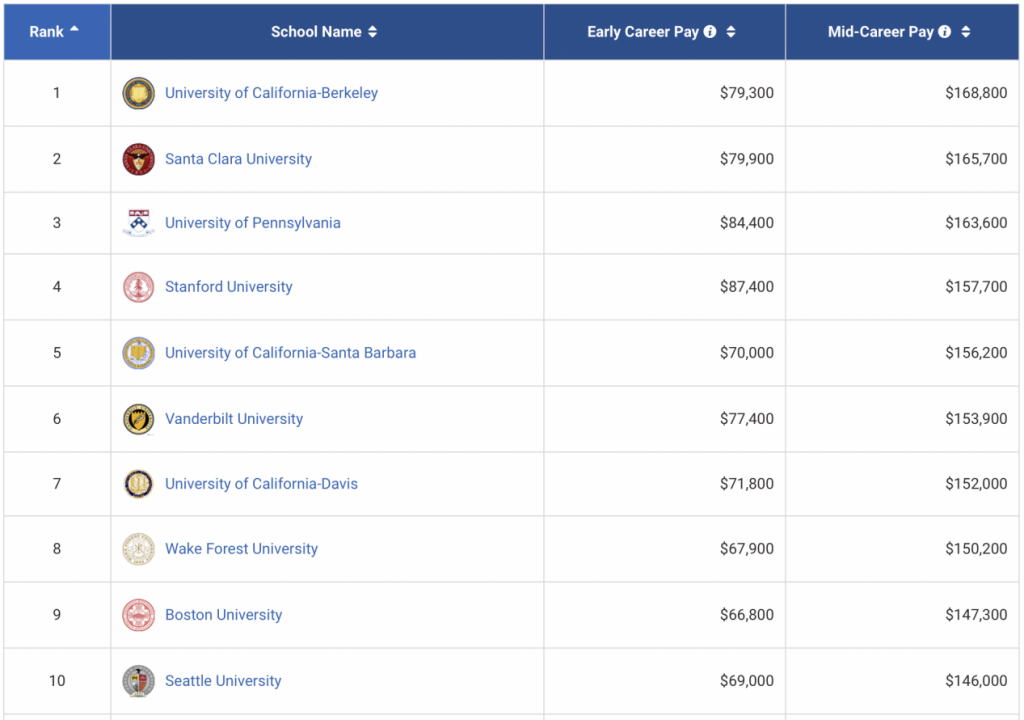Click the UC Berkeley seal logo
Screen dimensions: 1024x720
click(x=138, y=93)
